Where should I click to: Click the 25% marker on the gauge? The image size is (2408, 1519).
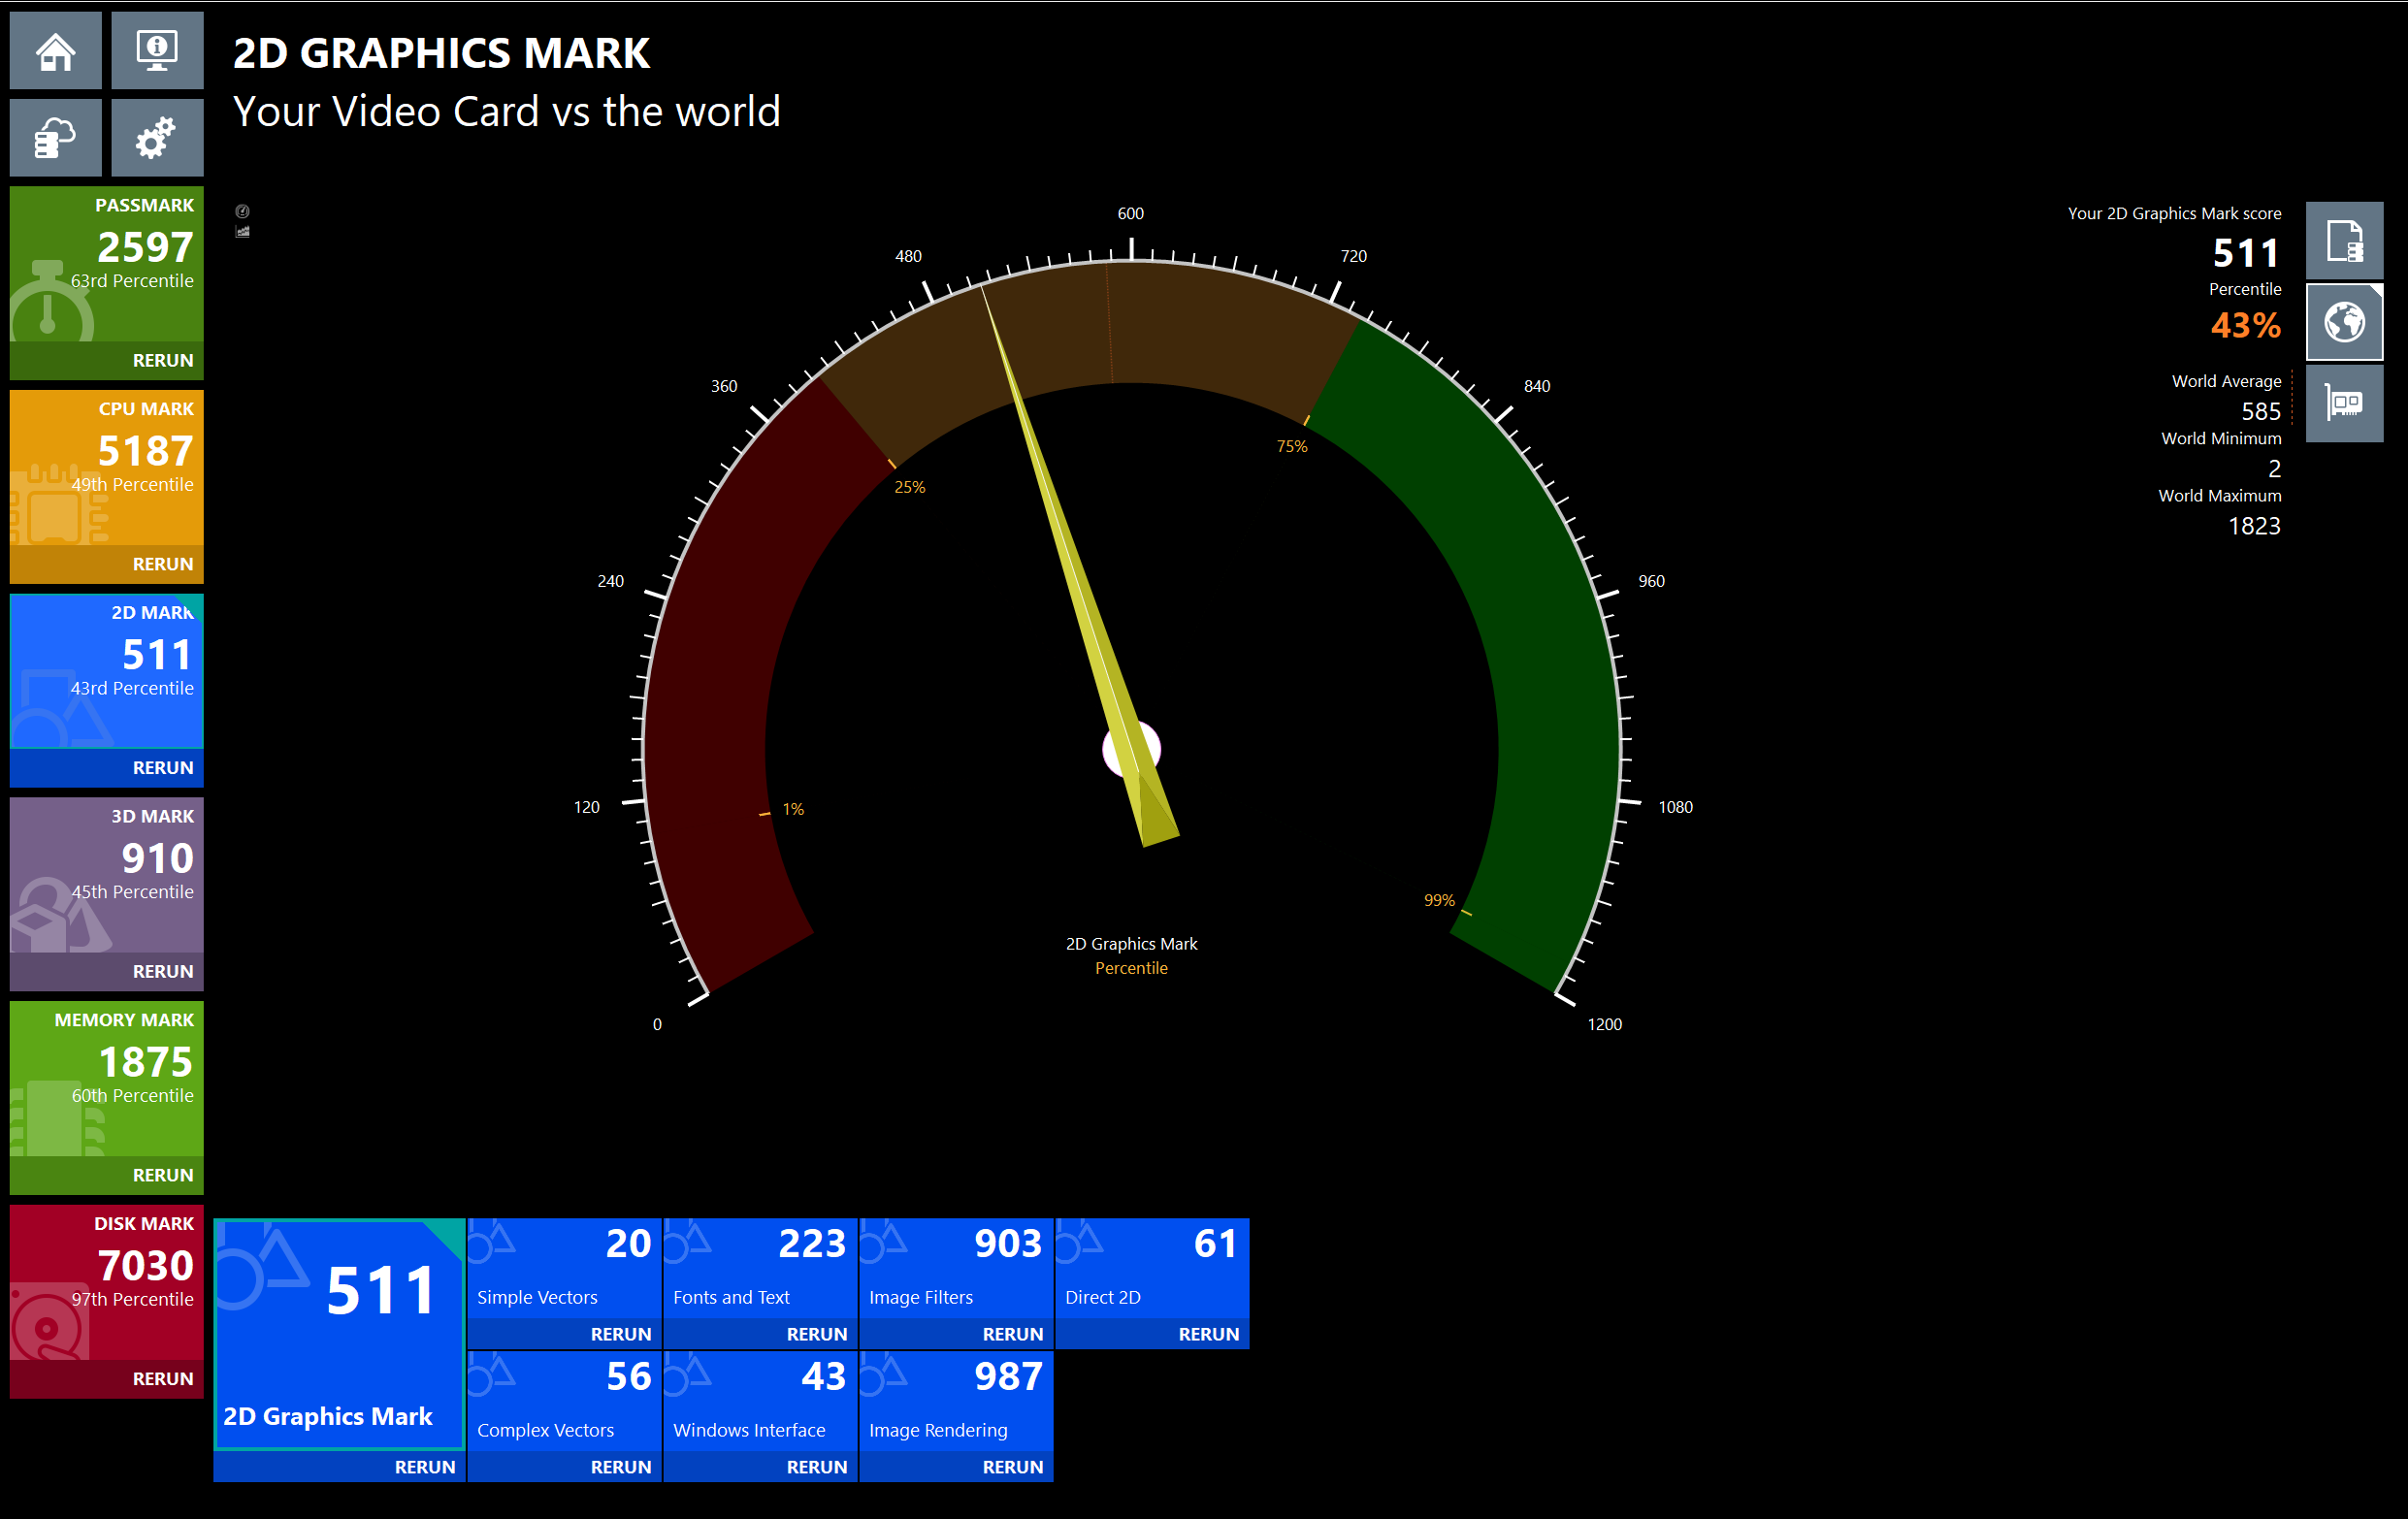(909, 487)
